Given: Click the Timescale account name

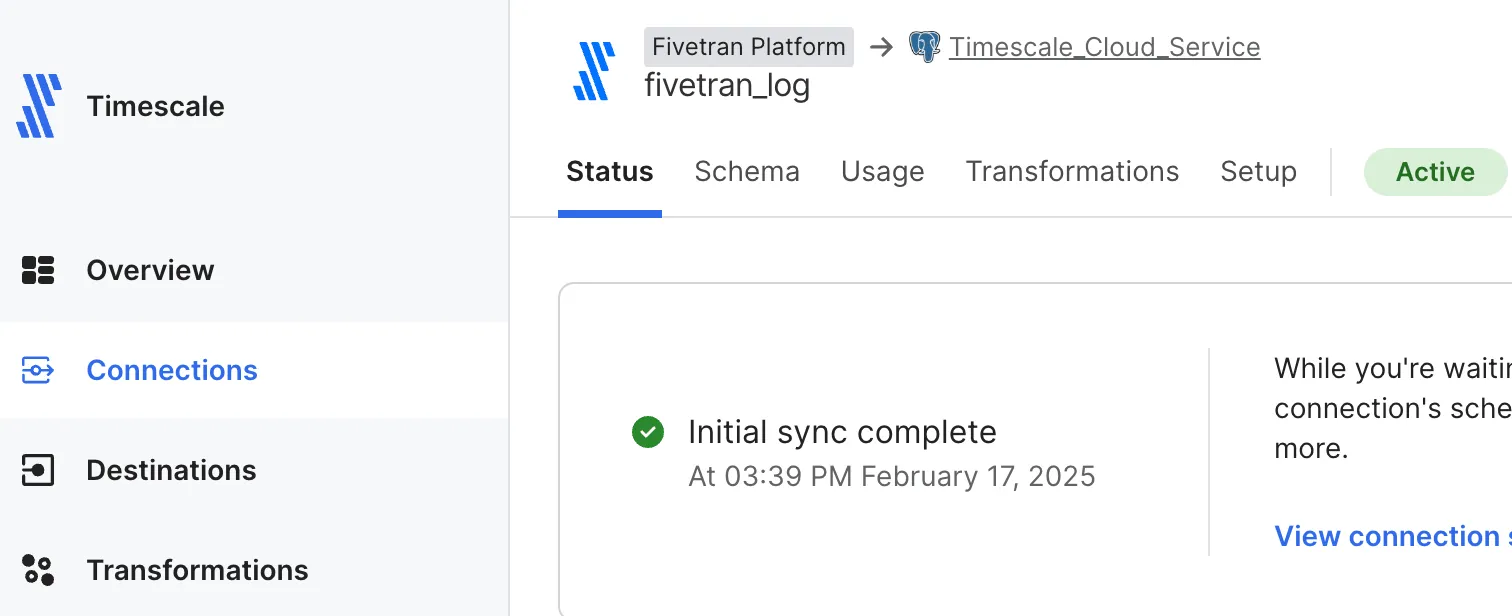Looking at the screenshot, I should click(156, 106).
